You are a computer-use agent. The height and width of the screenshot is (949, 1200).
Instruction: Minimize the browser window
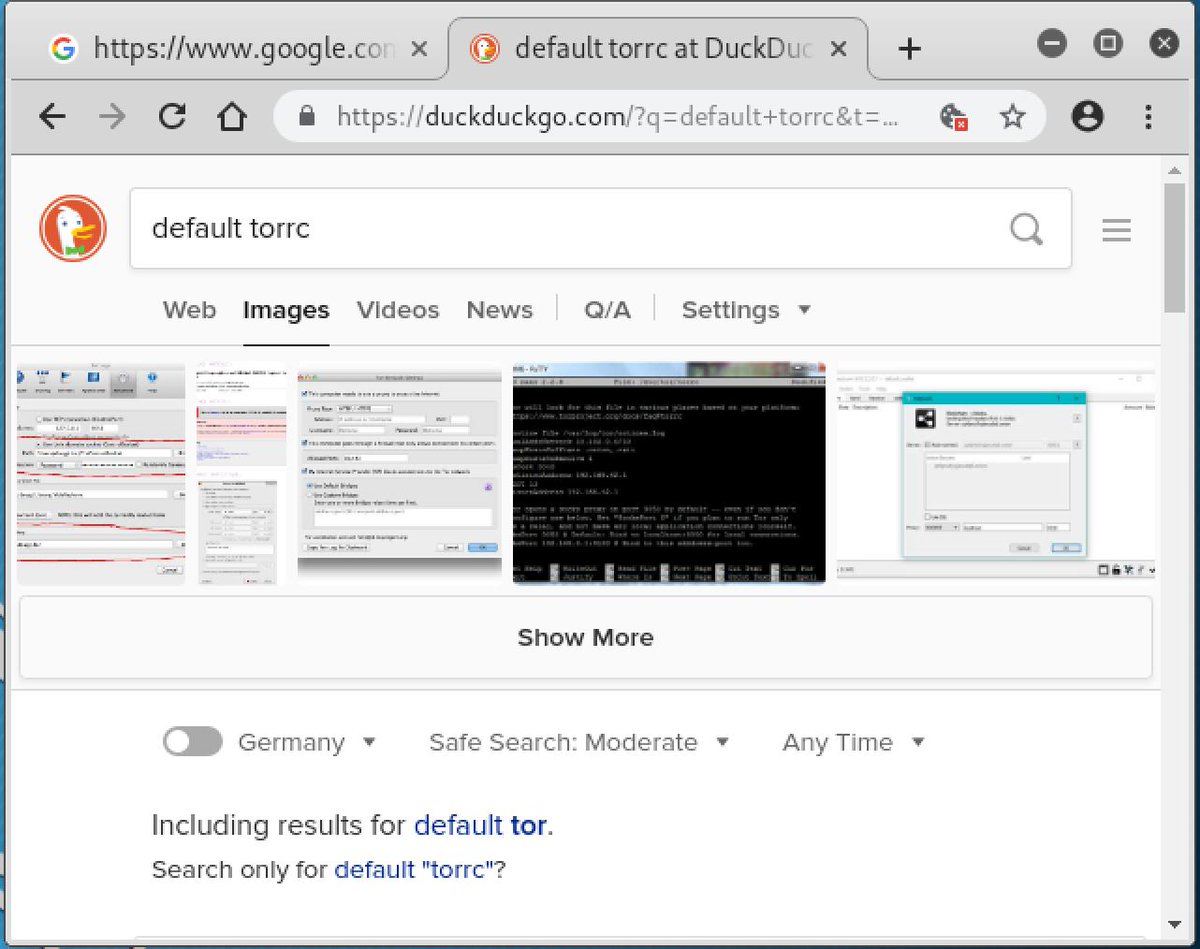click(x=1051, y=42)
